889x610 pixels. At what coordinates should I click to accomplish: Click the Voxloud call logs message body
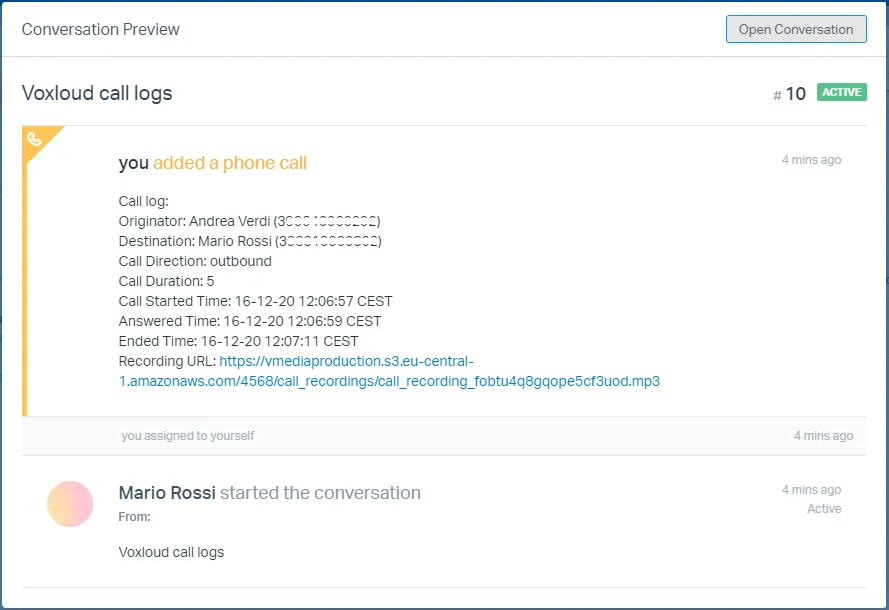pyautogui.click(x=171, y=552)
